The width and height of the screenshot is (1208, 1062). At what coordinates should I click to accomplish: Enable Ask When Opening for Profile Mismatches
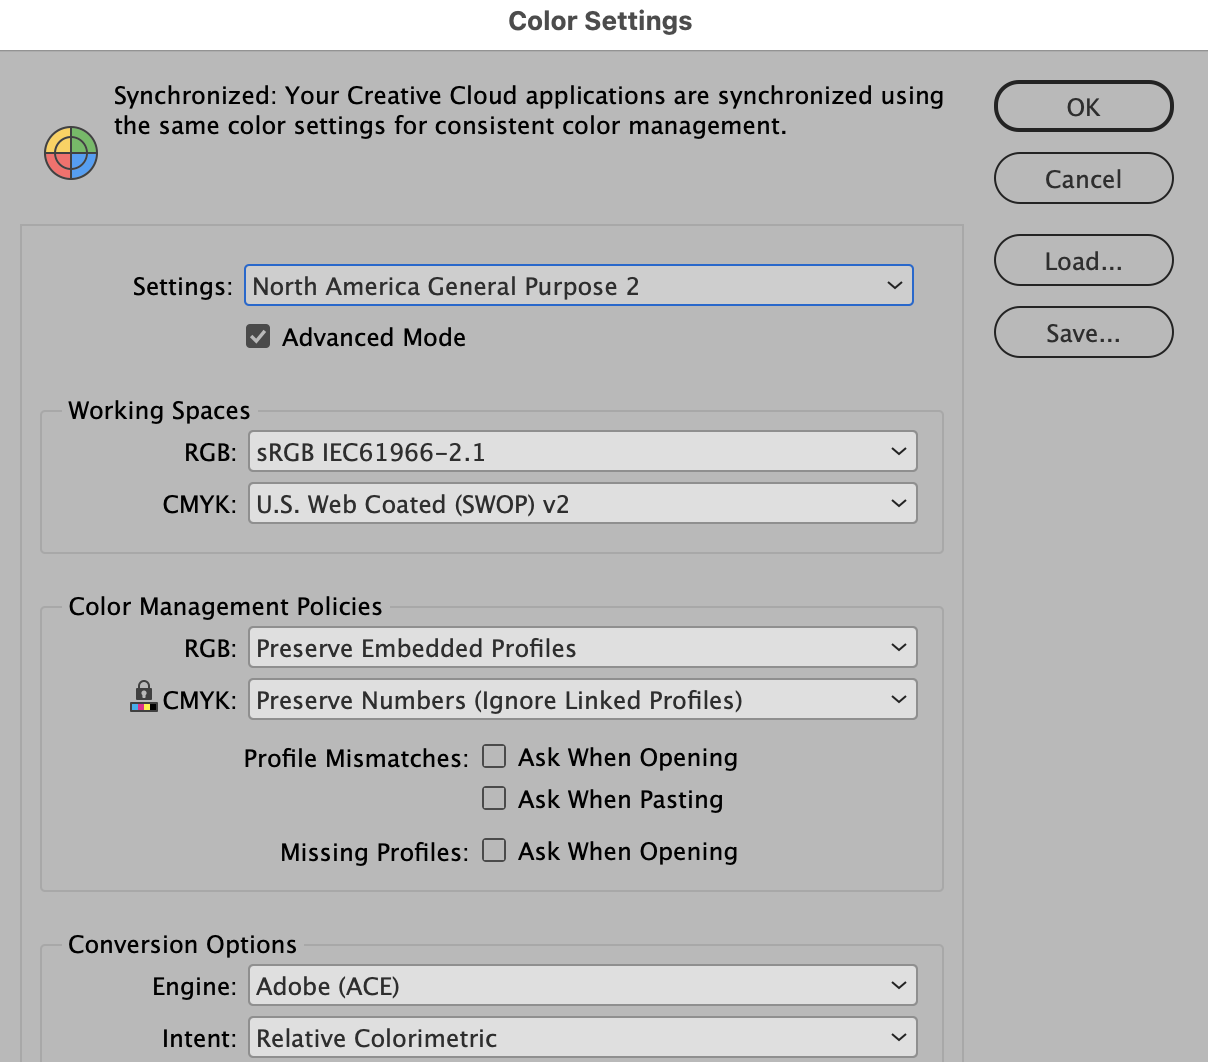tap(494, 756)
